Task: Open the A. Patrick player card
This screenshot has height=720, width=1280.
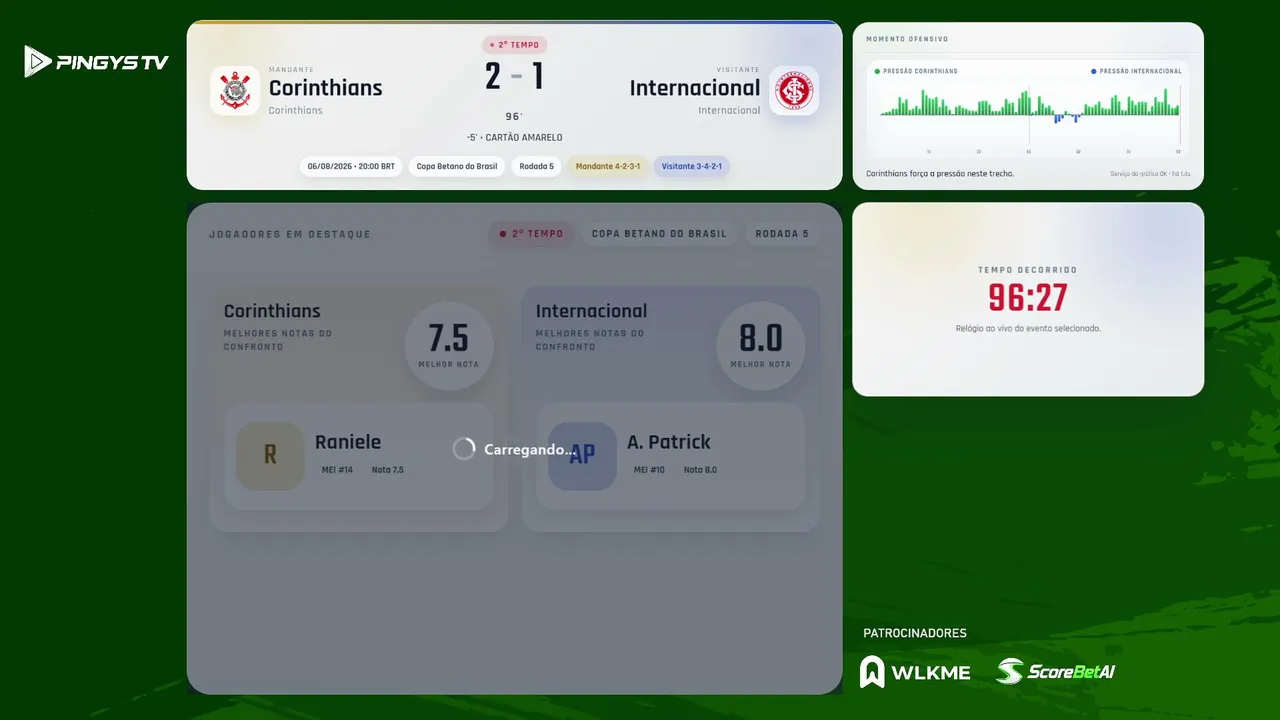Action: [x=671, y=456]
